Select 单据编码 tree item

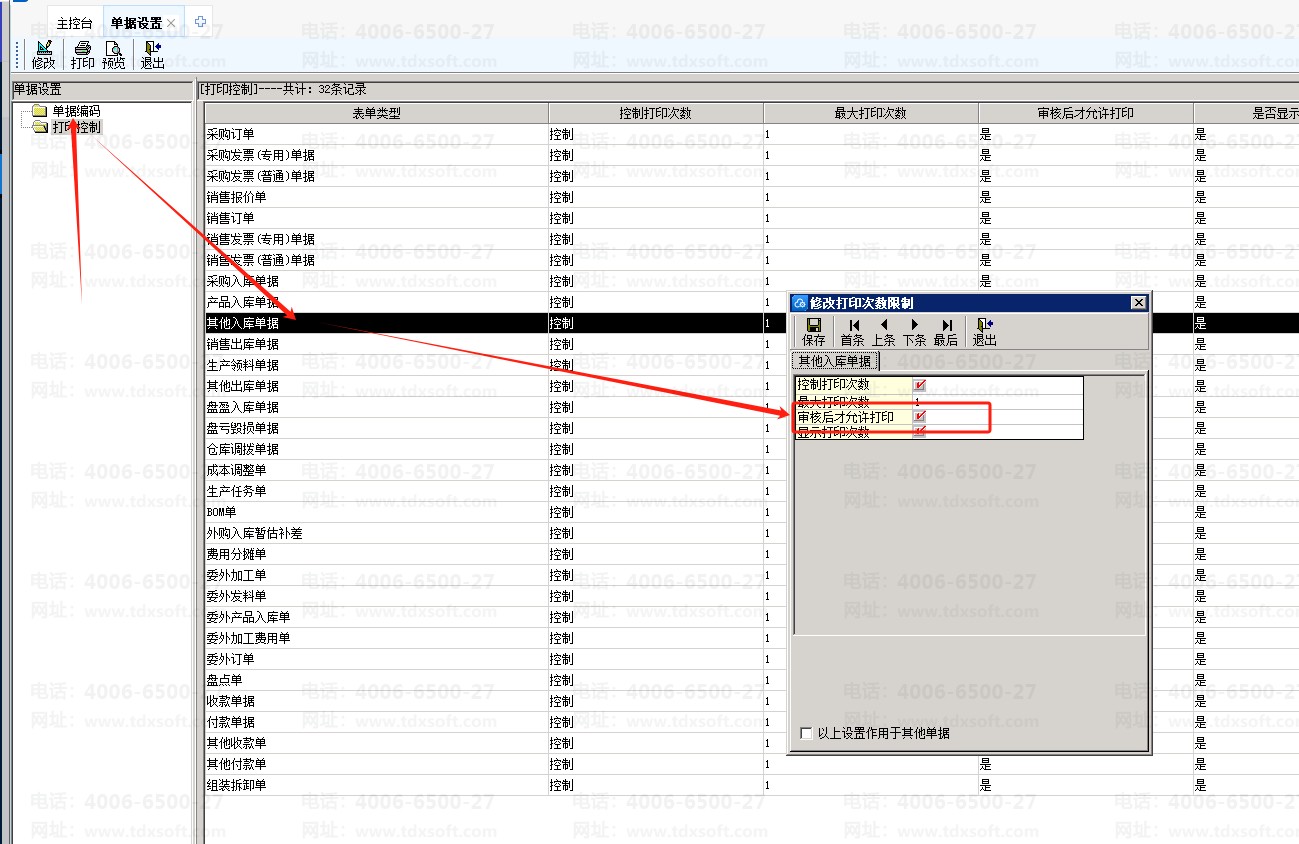76,111
